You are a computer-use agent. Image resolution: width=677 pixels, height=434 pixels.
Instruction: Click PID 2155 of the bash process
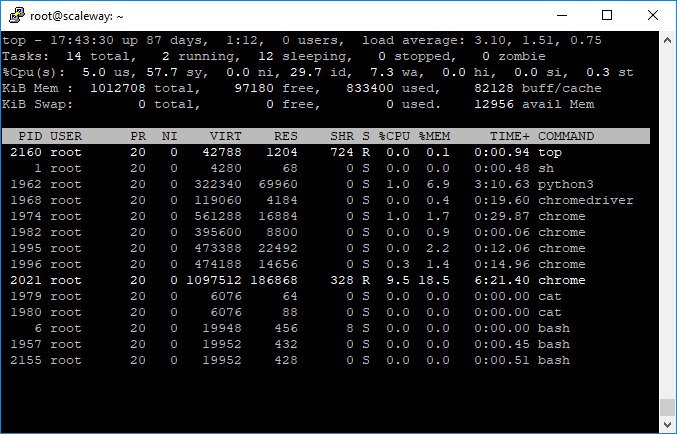tap(26, 360)
